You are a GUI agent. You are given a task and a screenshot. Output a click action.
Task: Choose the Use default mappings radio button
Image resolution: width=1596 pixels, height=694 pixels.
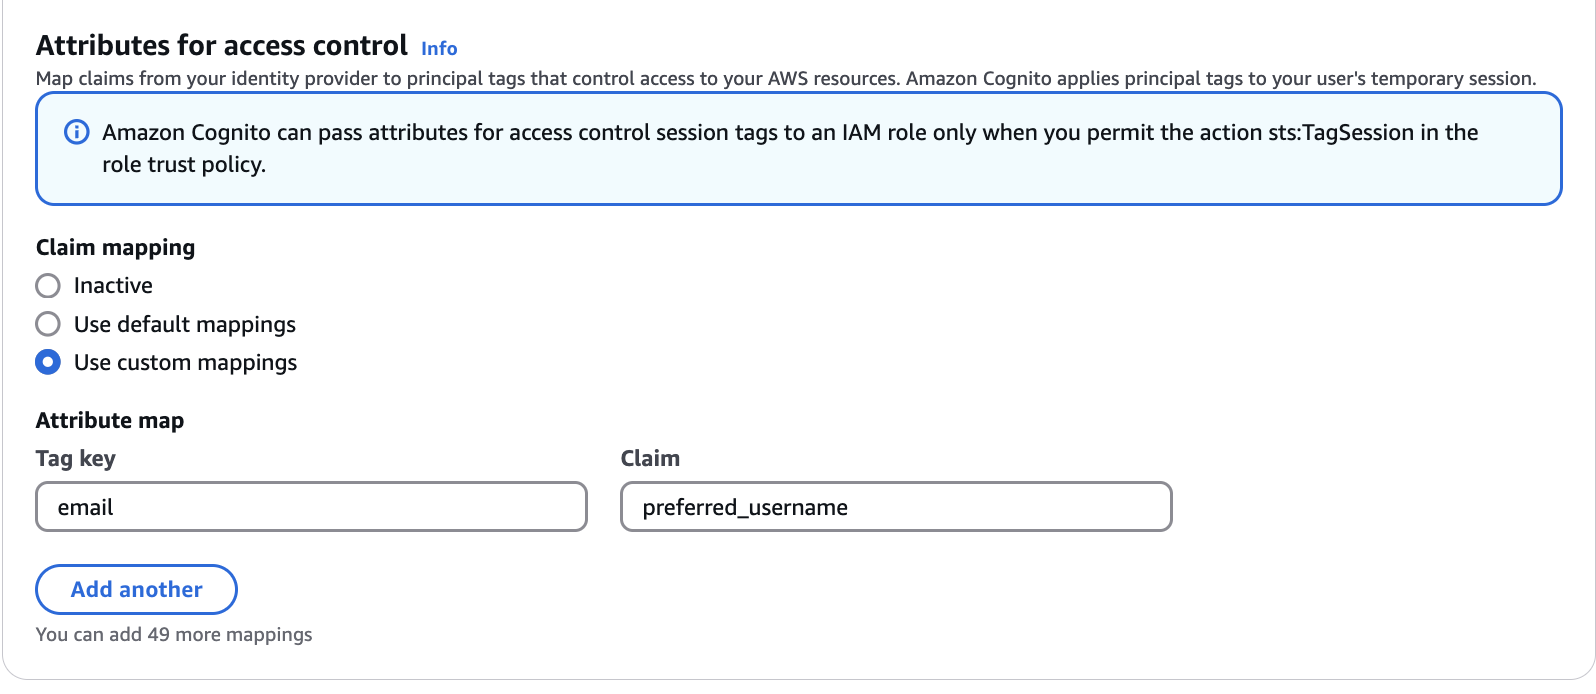[x=48, y=324]
